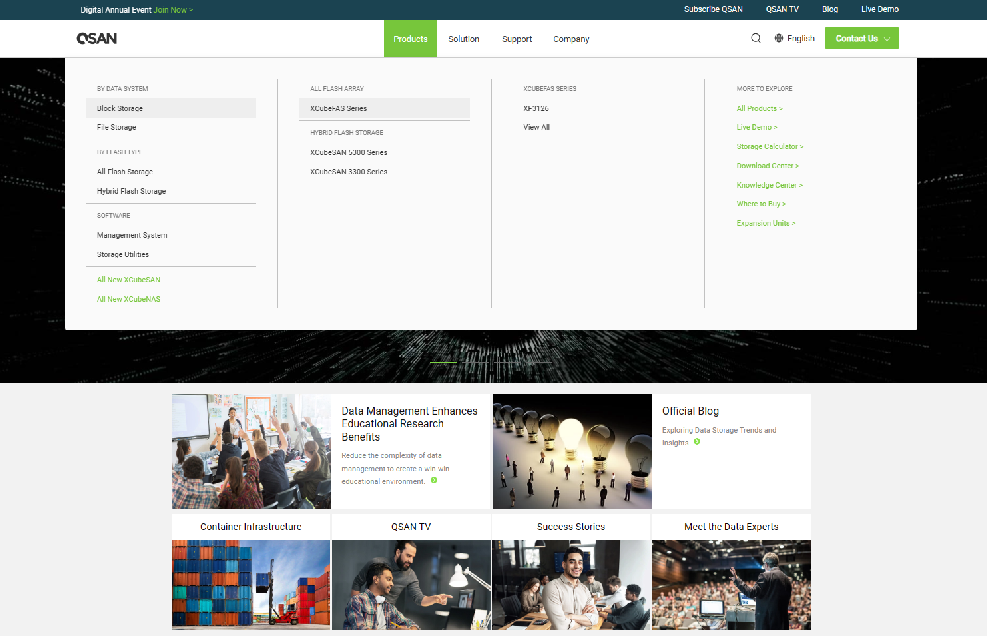This screenshot has height=636, width=987.
Task: Select Hybrid Flash Storage item
Action: coord(132,191)
